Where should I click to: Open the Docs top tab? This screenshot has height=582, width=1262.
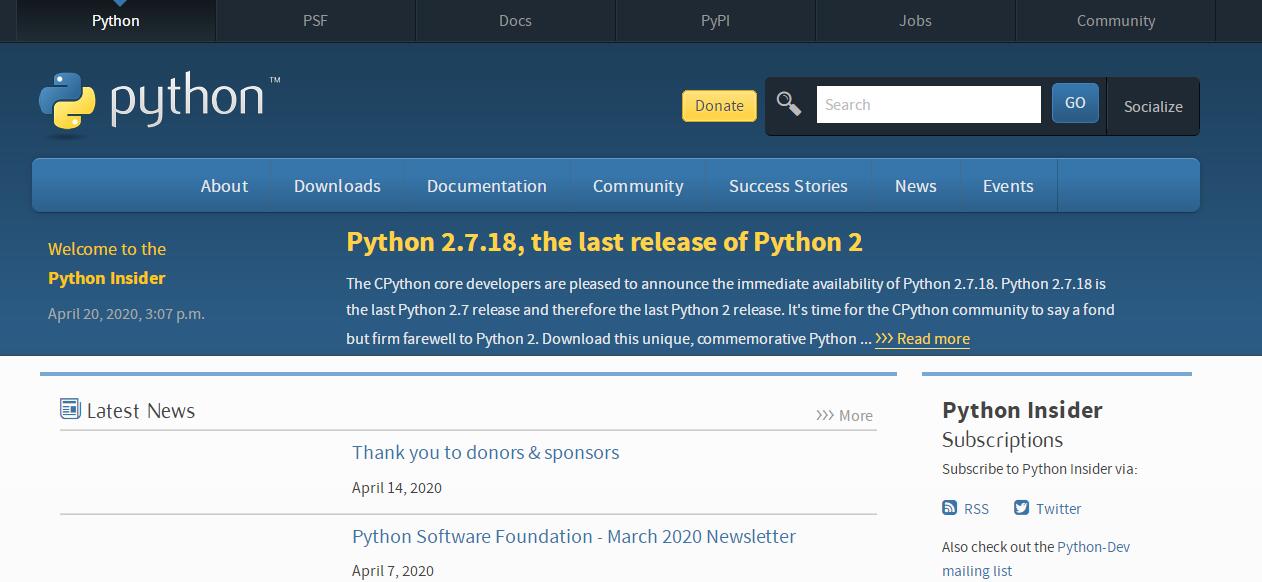click(516, 20)
